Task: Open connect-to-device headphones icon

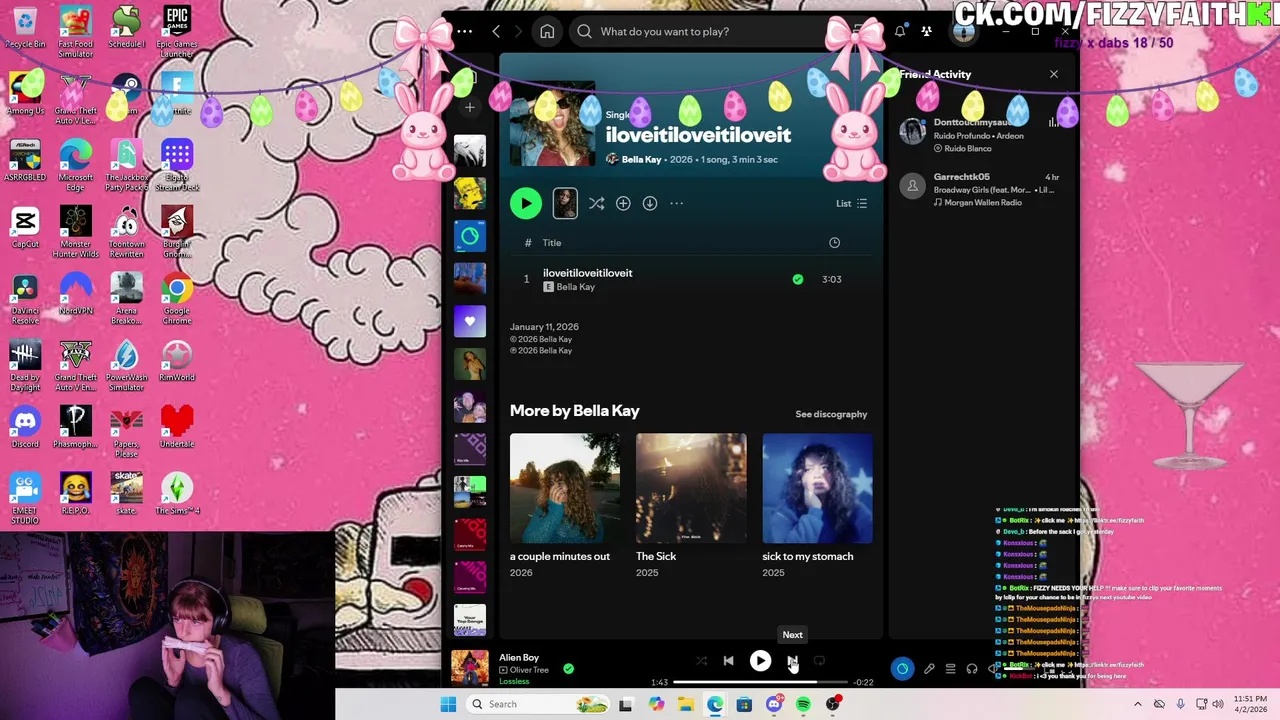Action: (x=971, y=668)
